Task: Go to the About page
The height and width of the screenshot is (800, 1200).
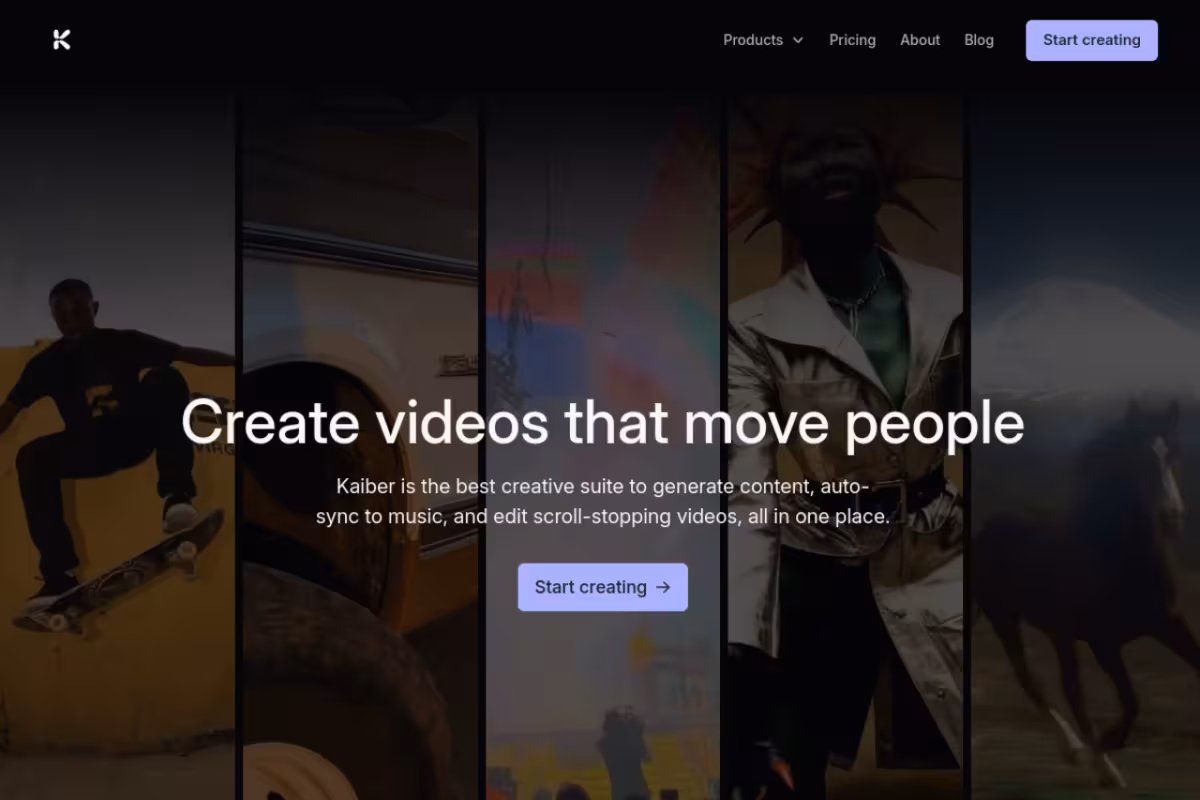Action: coord(920,40)
